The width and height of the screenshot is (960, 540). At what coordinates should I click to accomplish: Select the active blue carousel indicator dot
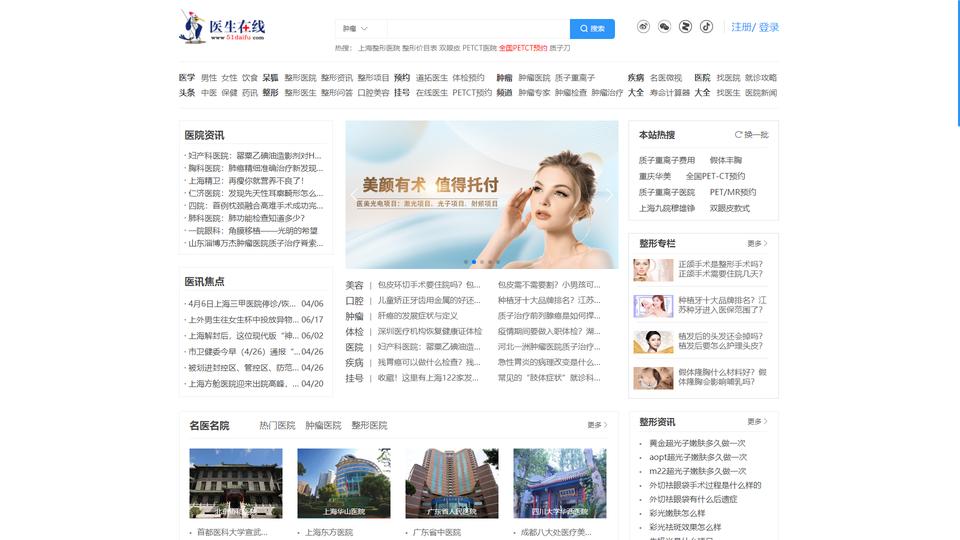[474, 262]
